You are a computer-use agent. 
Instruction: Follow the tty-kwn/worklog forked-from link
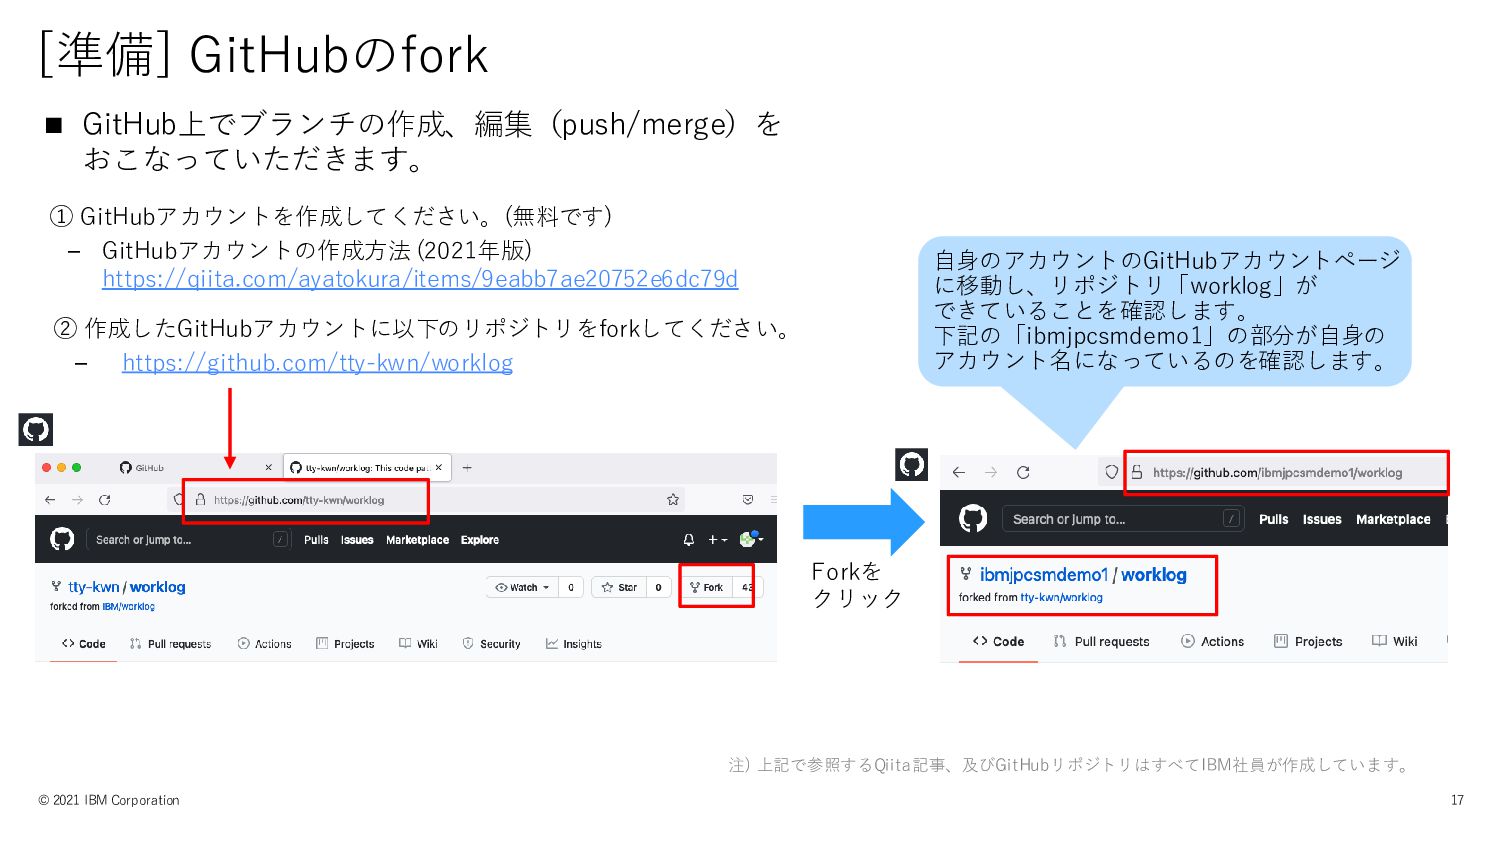[1061, 597]
